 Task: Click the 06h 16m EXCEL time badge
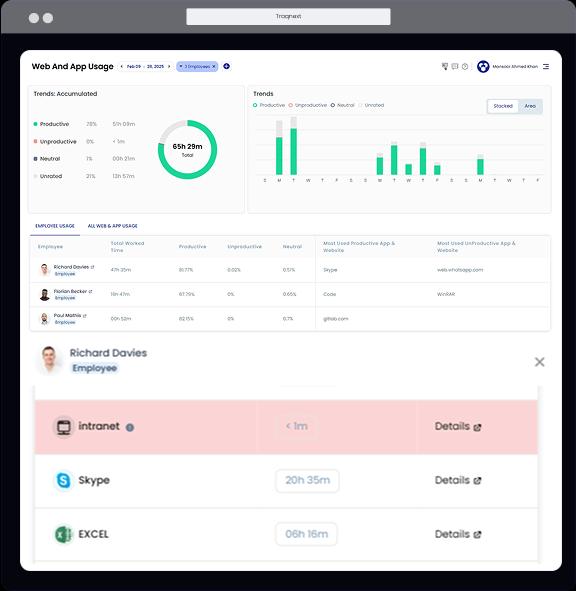click(306, 534)
